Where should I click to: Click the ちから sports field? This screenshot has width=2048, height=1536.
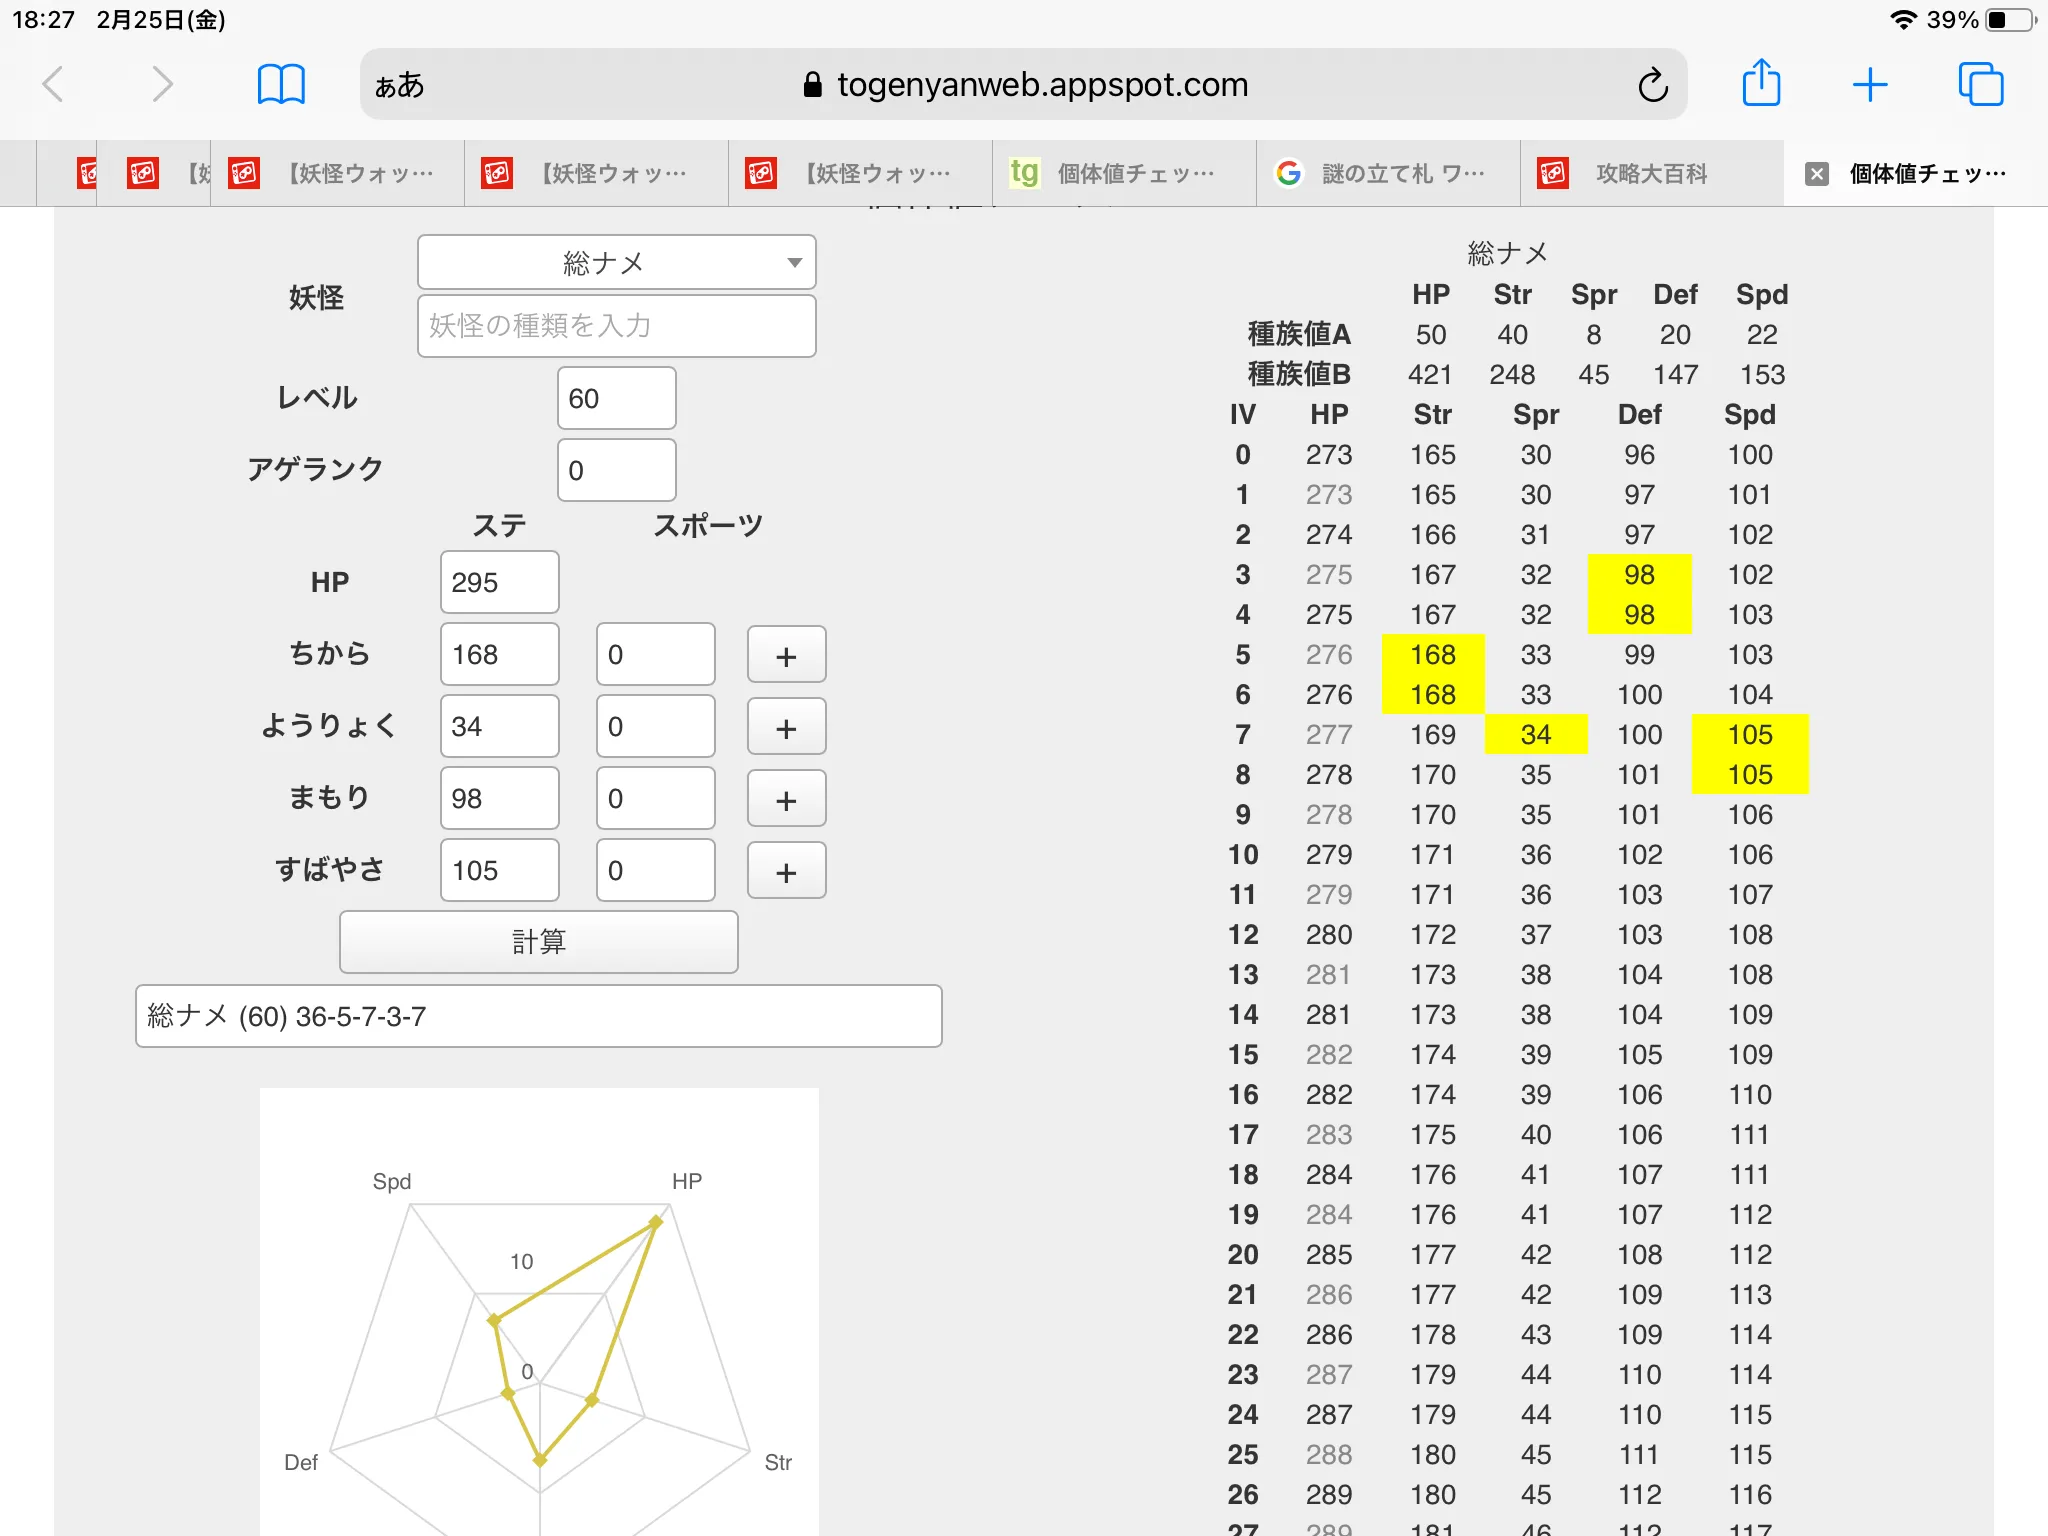[656, 654]
